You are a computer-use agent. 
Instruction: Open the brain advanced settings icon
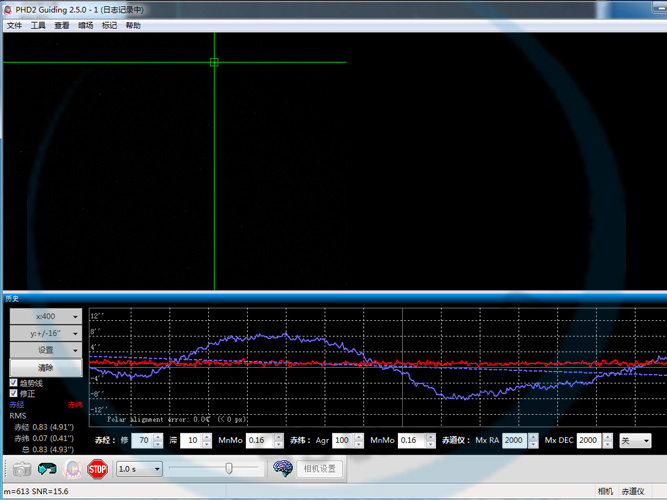pyautogui.click(x=282, y=468)
